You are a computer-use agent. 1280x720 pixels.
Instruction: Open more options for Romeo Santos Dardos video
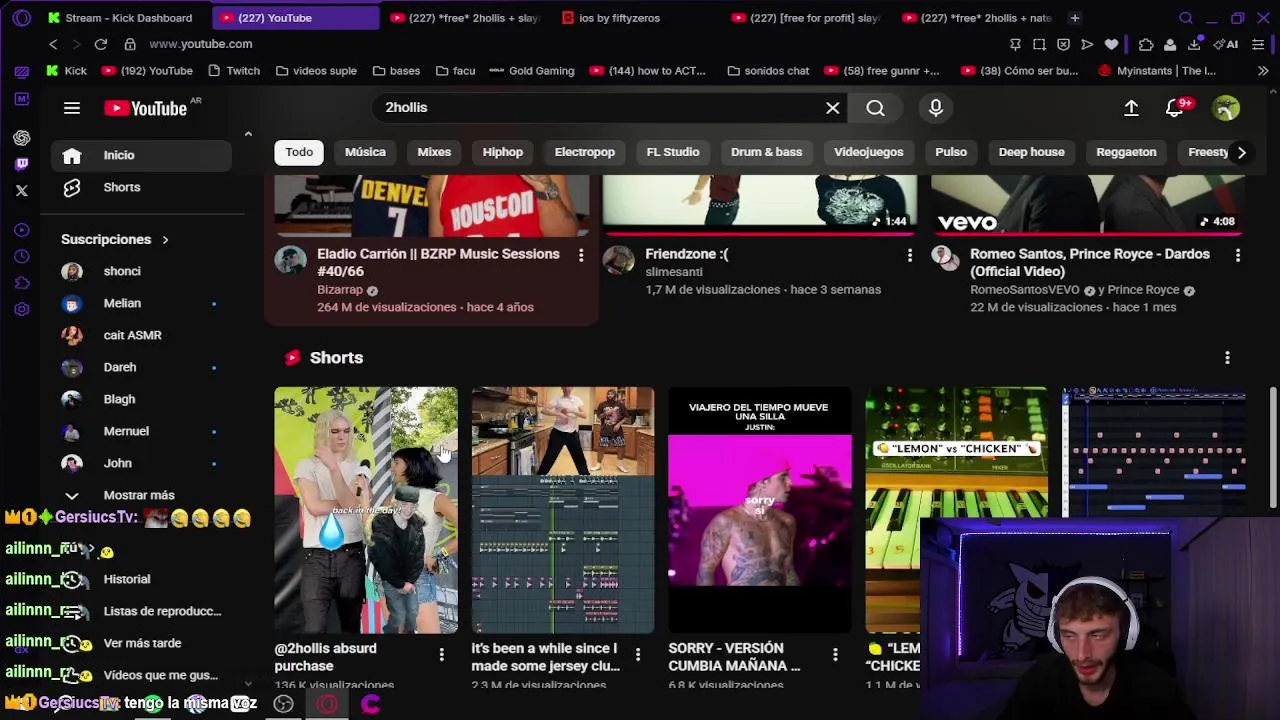1237,255
